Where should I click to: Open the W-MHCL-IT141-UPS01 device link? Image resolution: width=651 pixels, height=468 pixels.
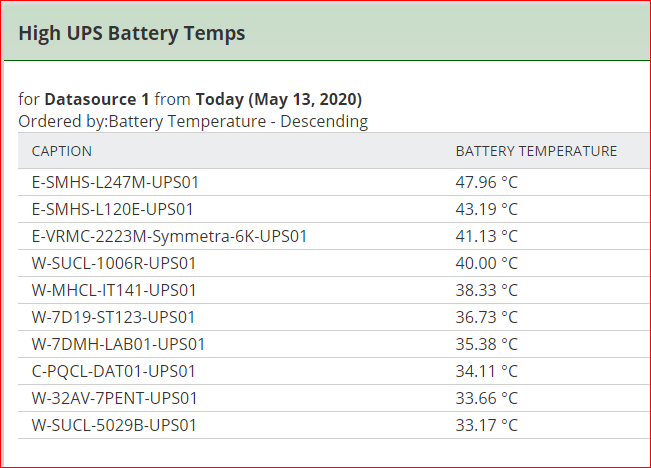114,290
